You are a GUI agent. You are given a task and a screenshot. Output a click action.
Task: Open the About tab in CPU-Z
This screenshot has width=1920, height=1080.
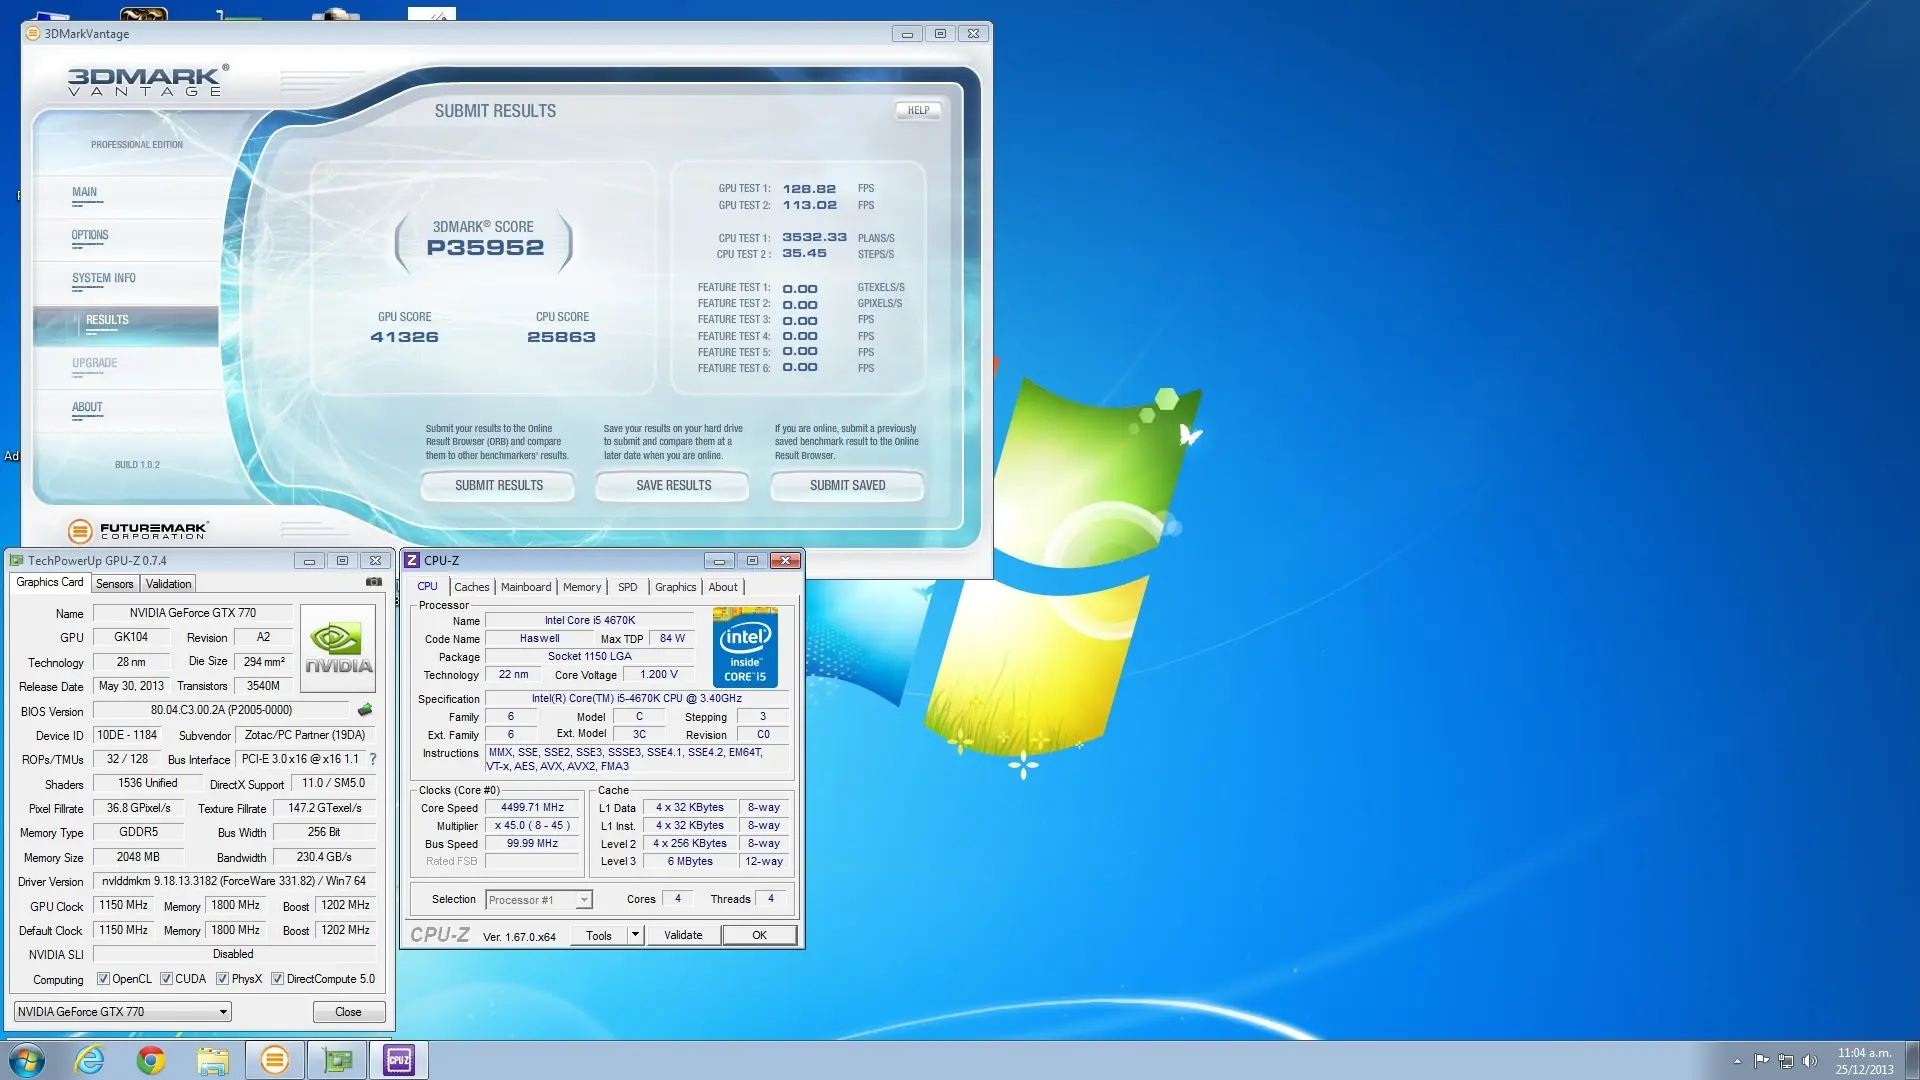(x=723, y=587)
